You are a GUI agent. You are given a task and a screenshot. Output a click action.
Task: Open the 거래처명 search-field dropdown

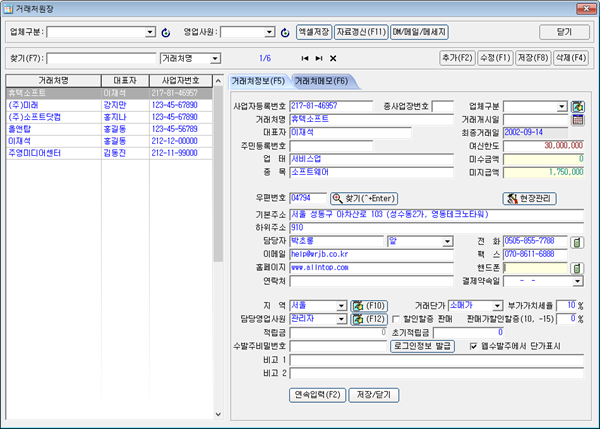215,59
